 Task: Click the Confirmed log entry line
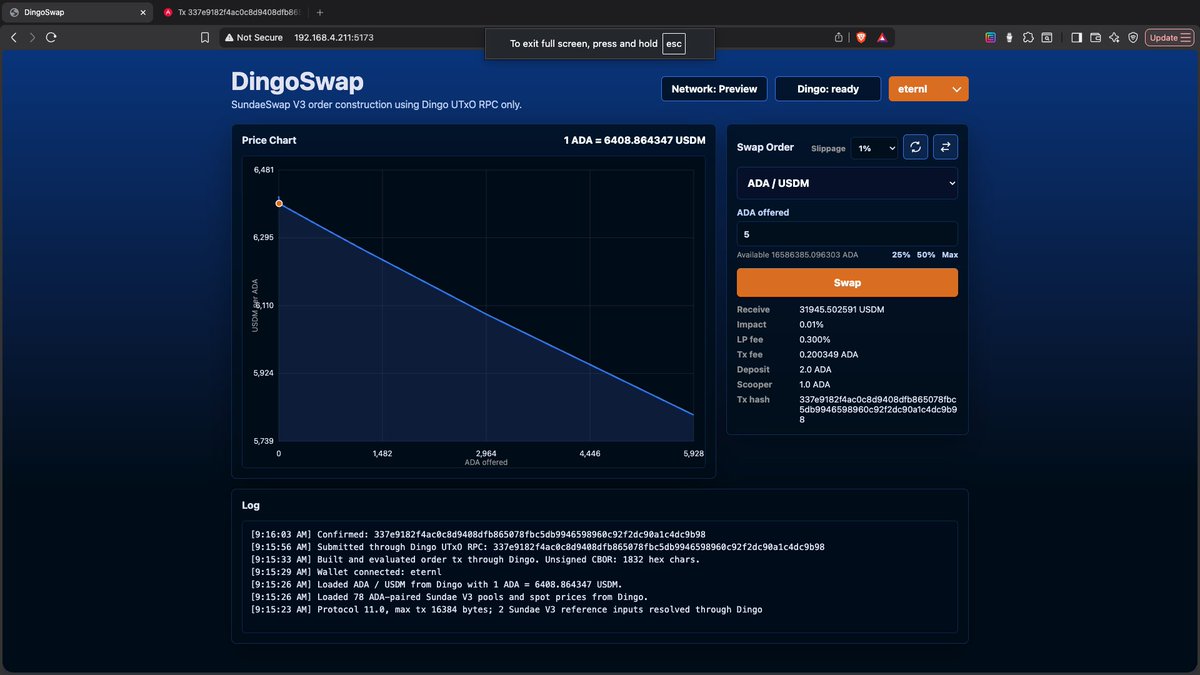[478, 534]
